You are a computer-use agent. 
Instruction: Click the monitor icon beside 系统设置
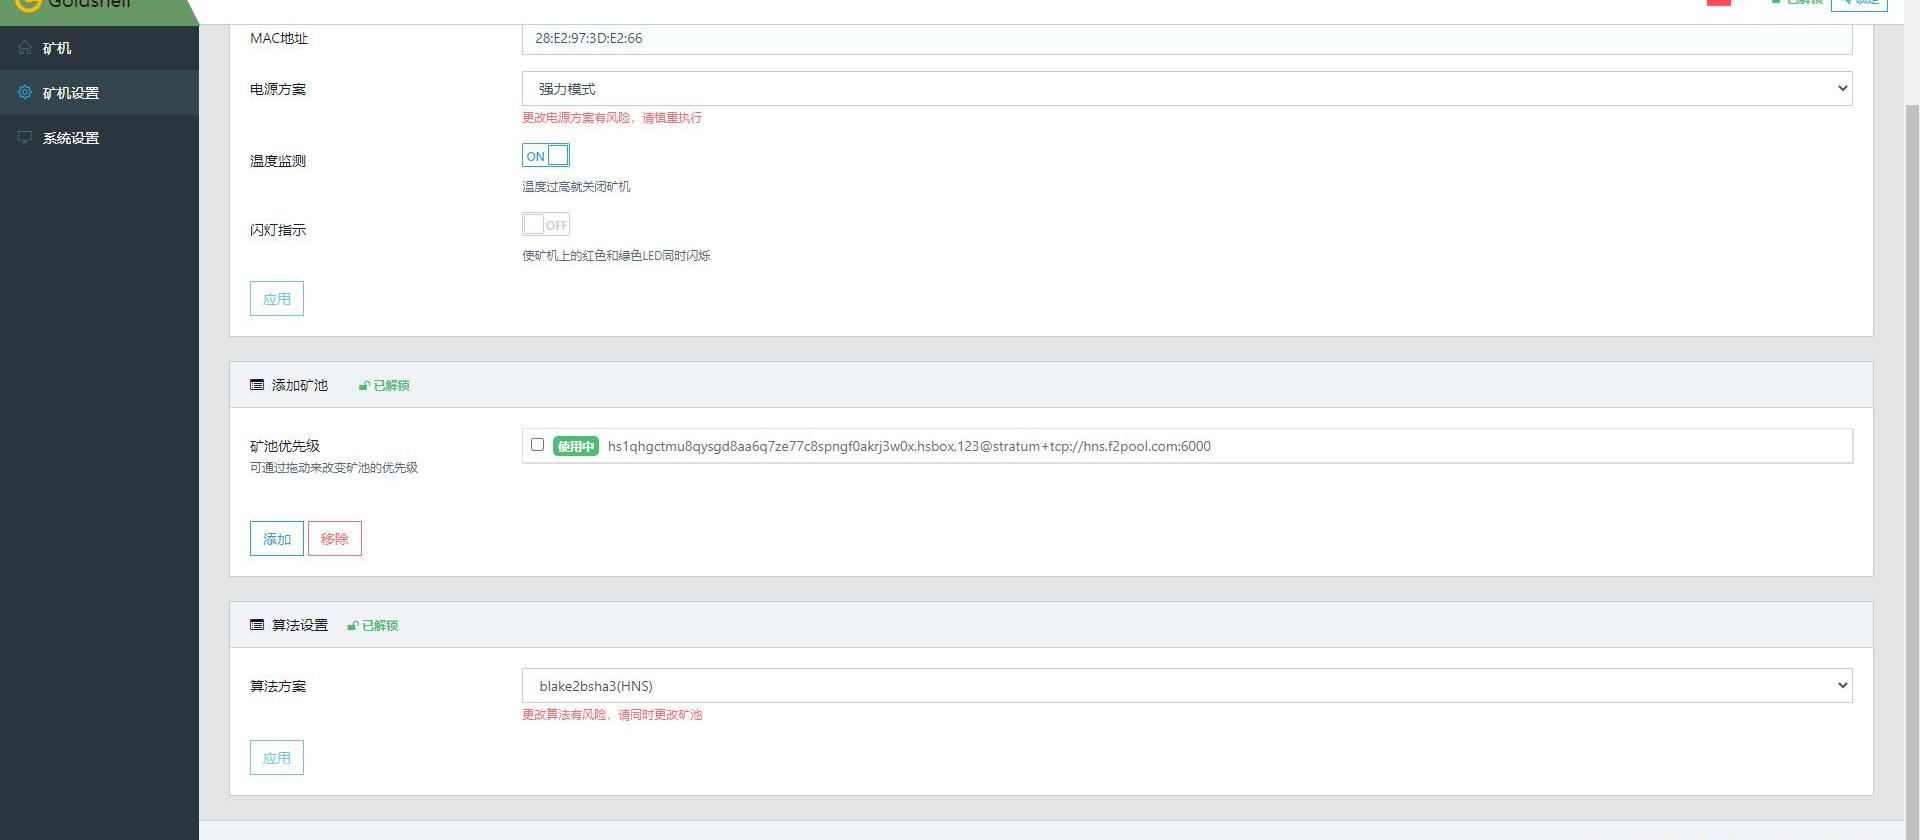(x=25, y=137)
